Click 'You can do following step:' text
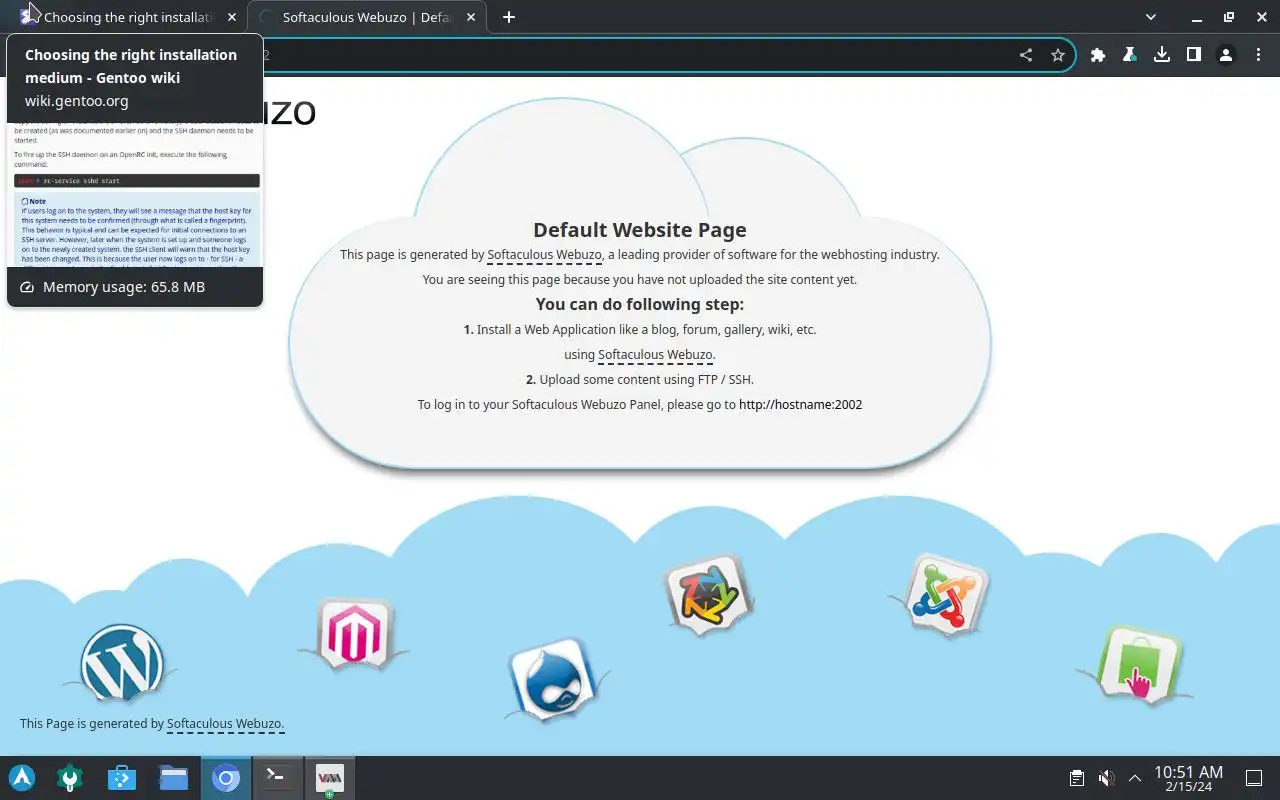The width and height of the screenshot is (1280, 800). coord(640,304)
